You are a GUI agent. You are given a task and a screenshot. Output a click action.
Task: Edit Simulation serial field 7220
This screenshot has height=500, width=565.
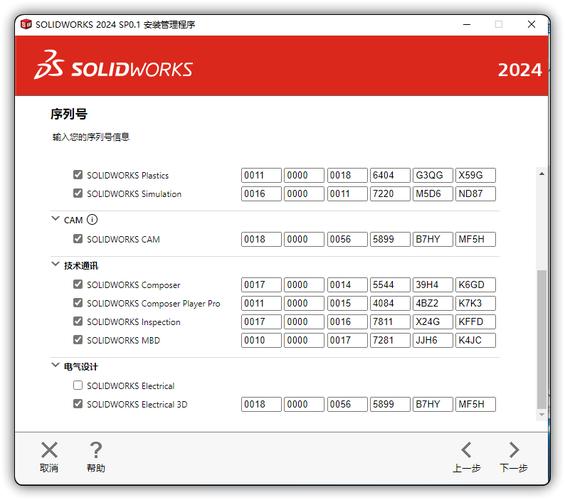click(x=390, y=194)
